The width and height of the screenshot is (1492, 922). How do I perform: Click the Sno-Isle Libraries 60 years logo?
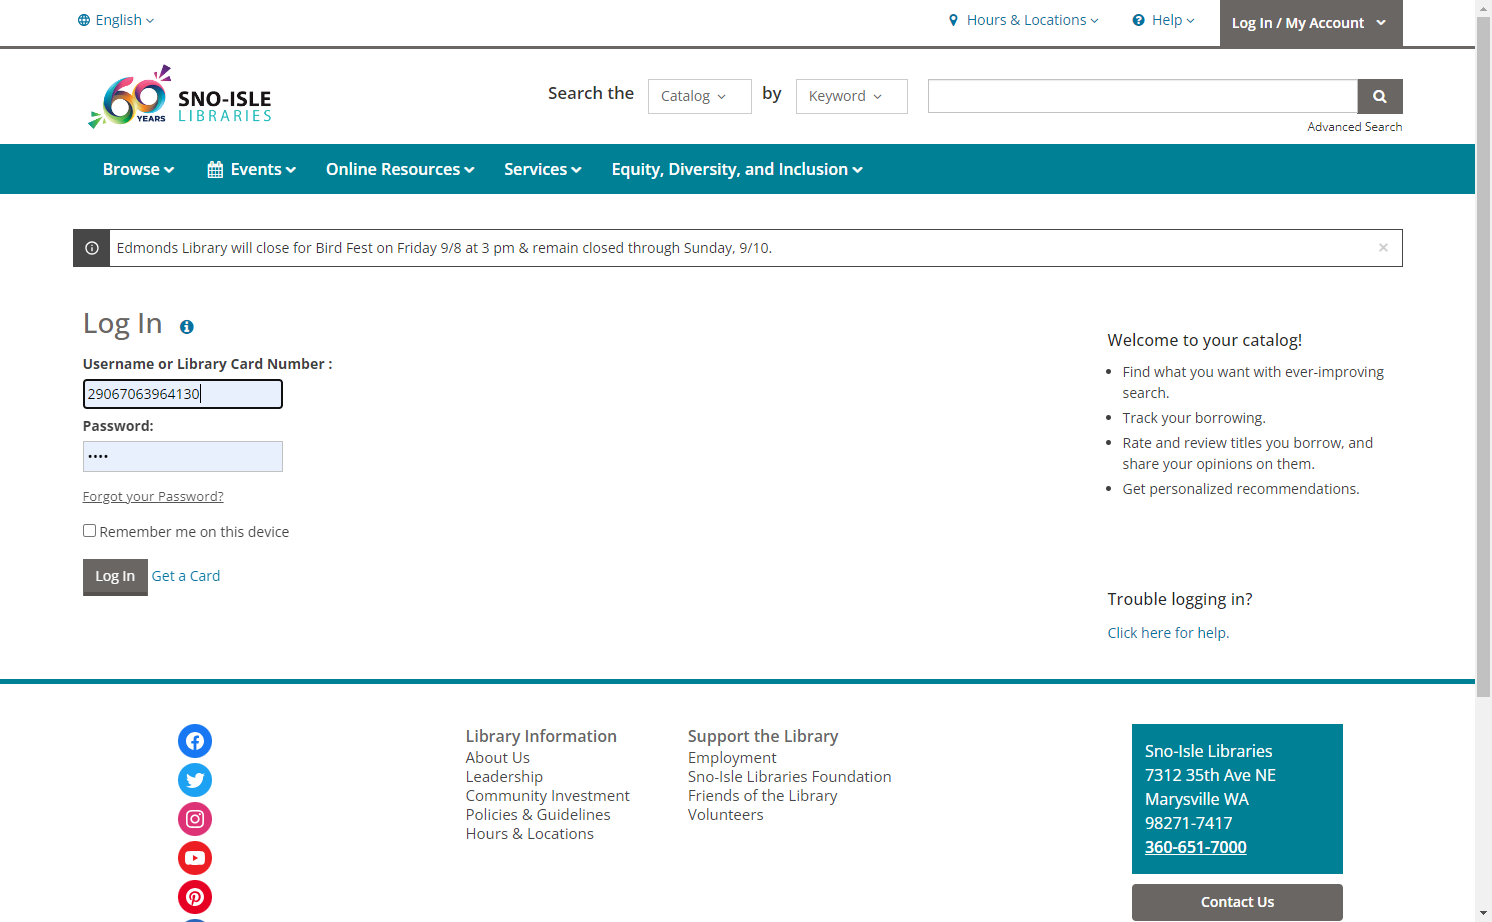(x=180, y=97)
